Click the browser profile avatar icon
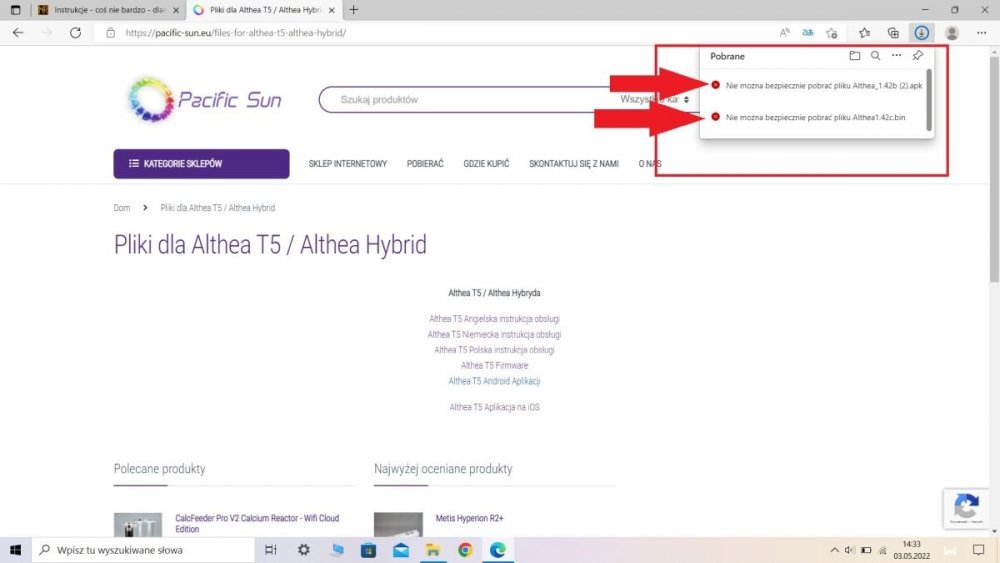The height and width of the screenshot is (563, 1000). [952, 33]
